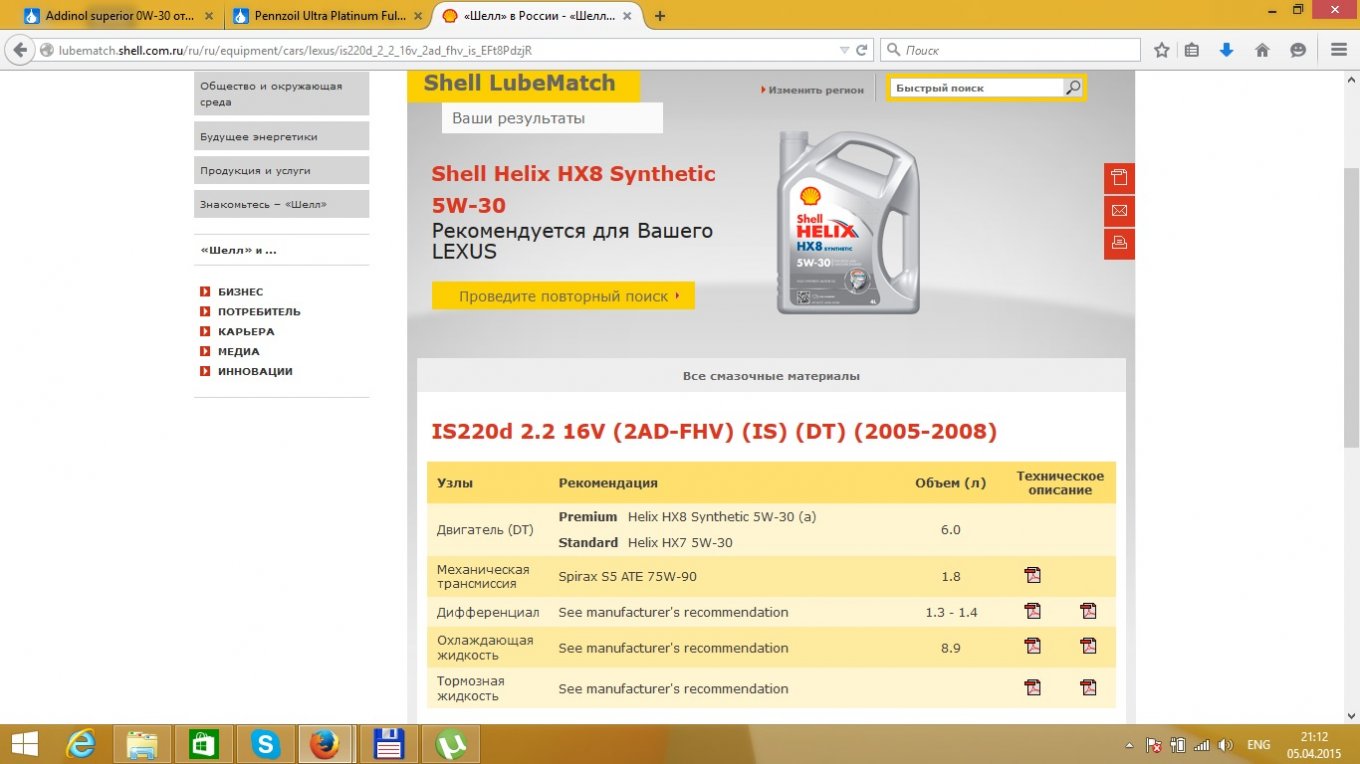Viewport: 1360px width, 764px height.
Task: Open the ИННОВАЦИИ link
Action: click(255, 372)
